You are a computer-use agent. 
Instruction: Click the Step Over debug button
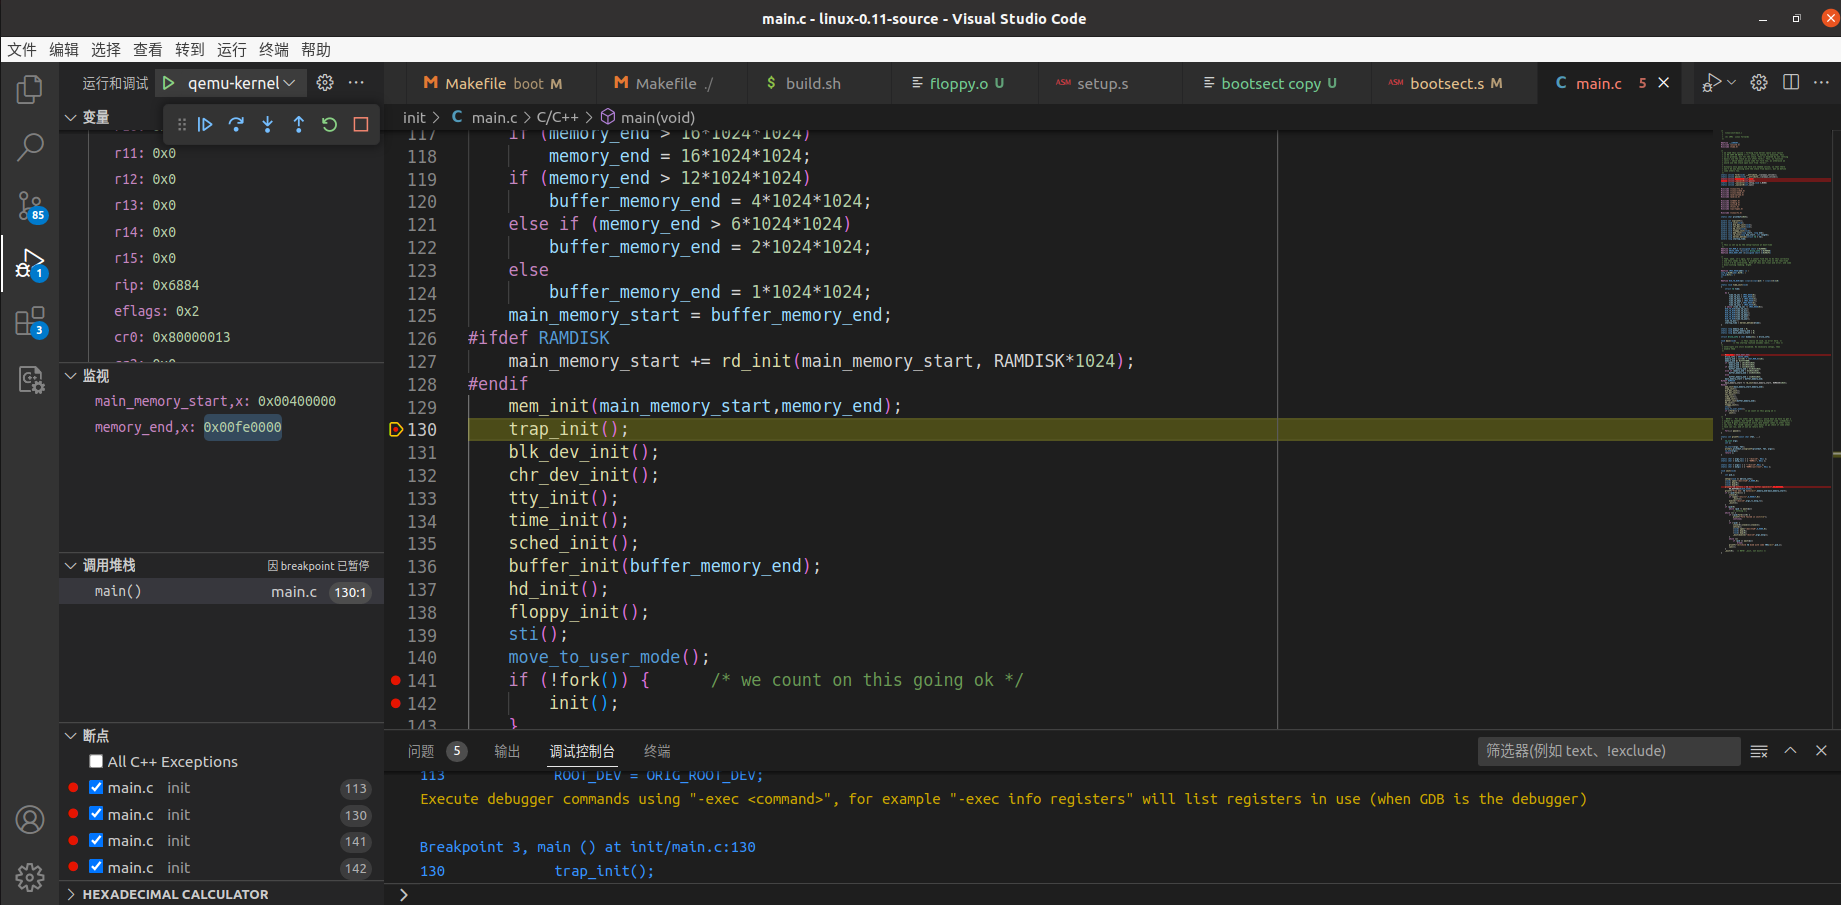pyautogui.click(x=236, y=124)
